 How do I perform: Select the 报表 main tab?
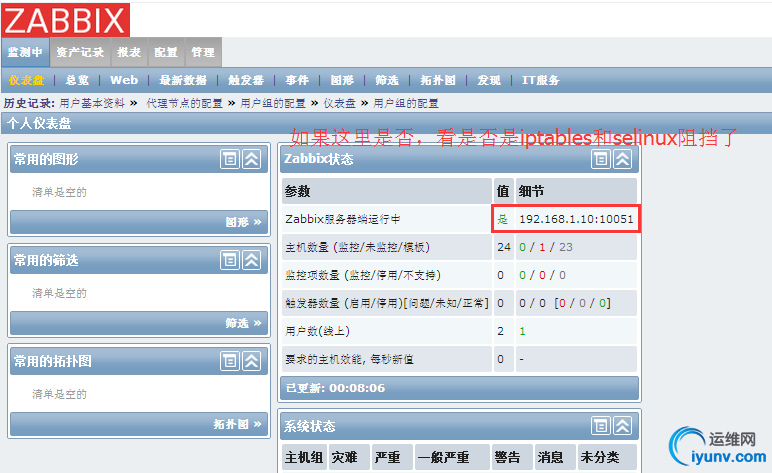pyautogui.click(x=129, y=52)
